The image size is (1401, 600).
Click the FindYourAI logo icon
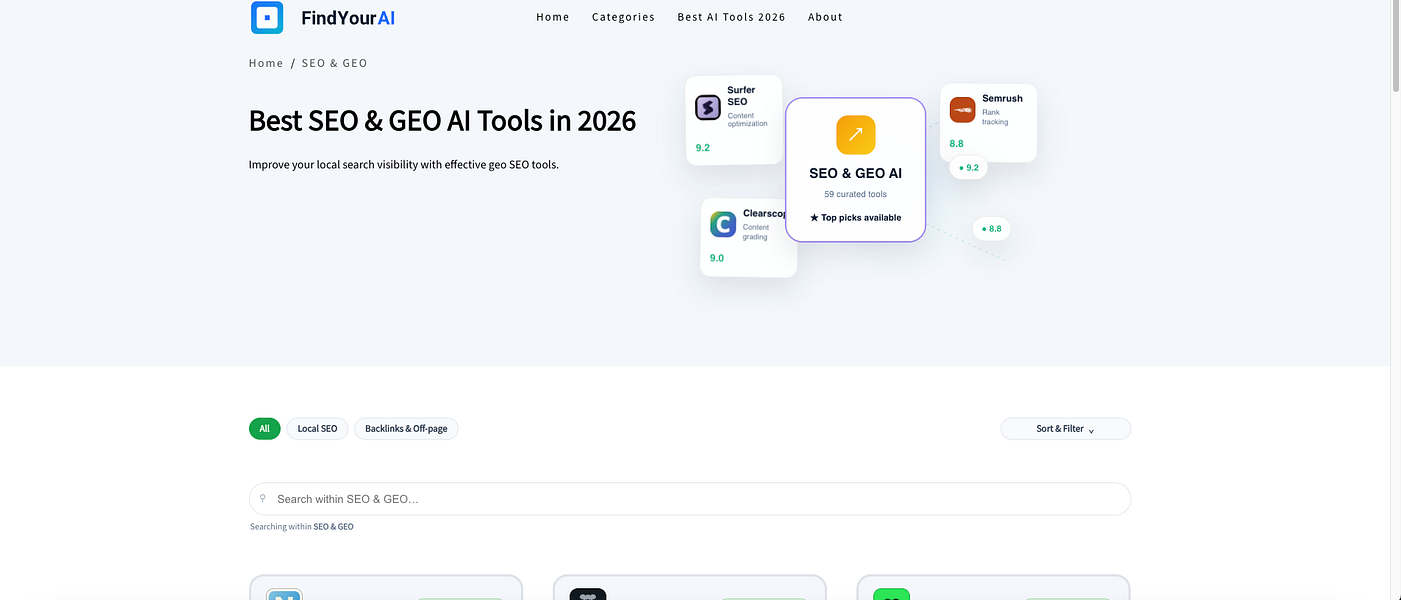point(267,17)
